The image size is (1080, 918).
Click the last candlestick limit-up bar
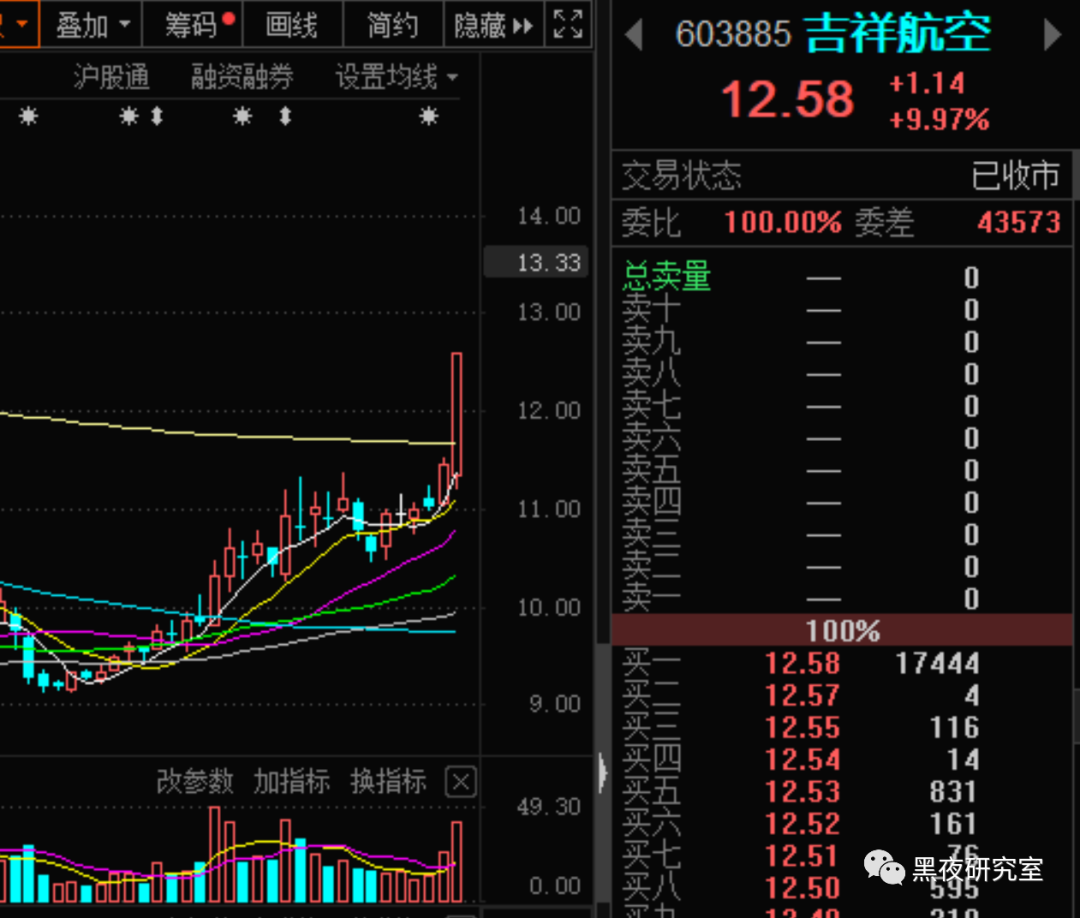click(457, 413)
